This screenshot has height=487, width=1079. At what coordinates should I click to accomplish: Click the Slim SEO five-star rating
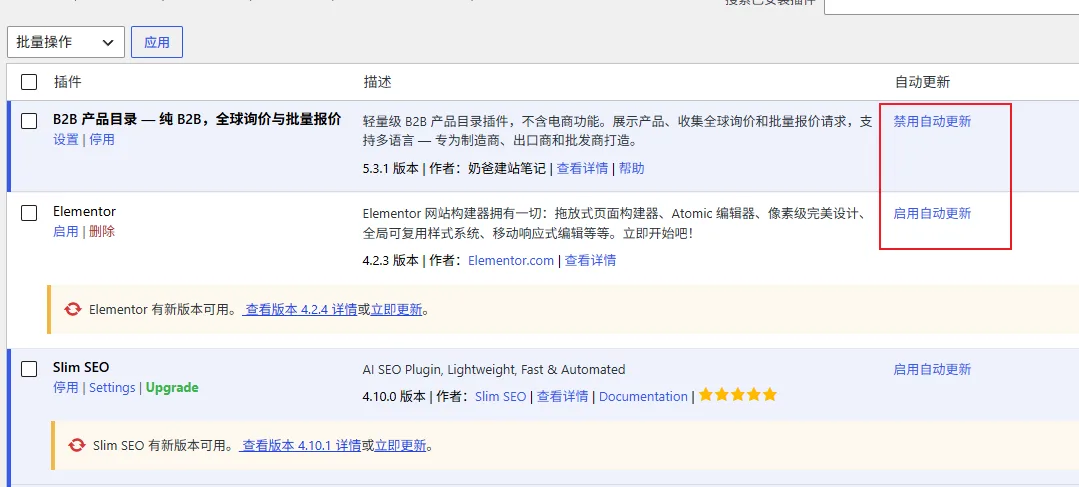[738, 396]
